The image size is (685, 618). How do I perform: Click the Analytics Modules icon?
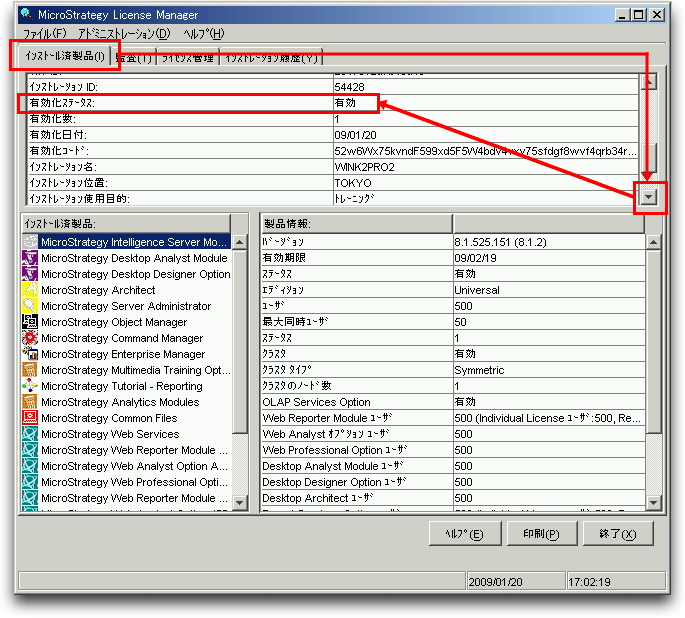[x=30, y=402]
